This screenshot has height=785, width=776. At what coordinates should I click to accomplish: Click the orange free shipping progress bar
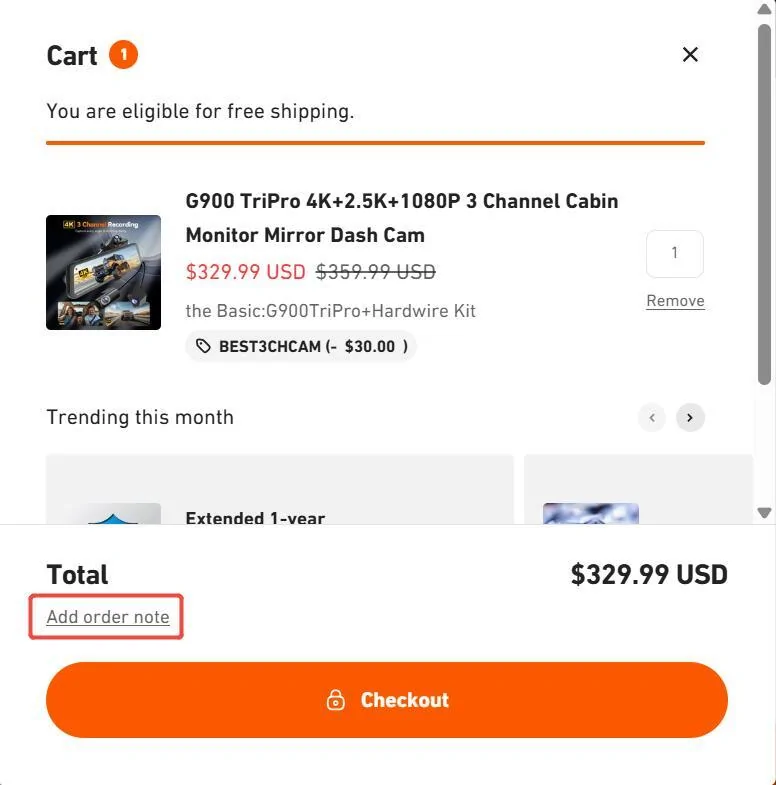click(x=375, y=143)
